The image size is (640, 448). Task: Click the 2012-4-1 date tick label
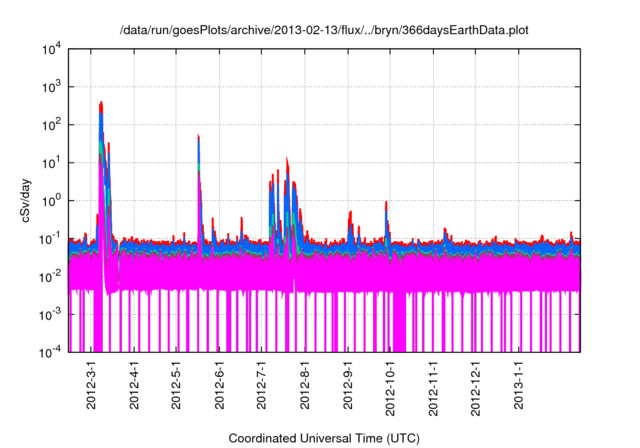(x=134, y=384)
